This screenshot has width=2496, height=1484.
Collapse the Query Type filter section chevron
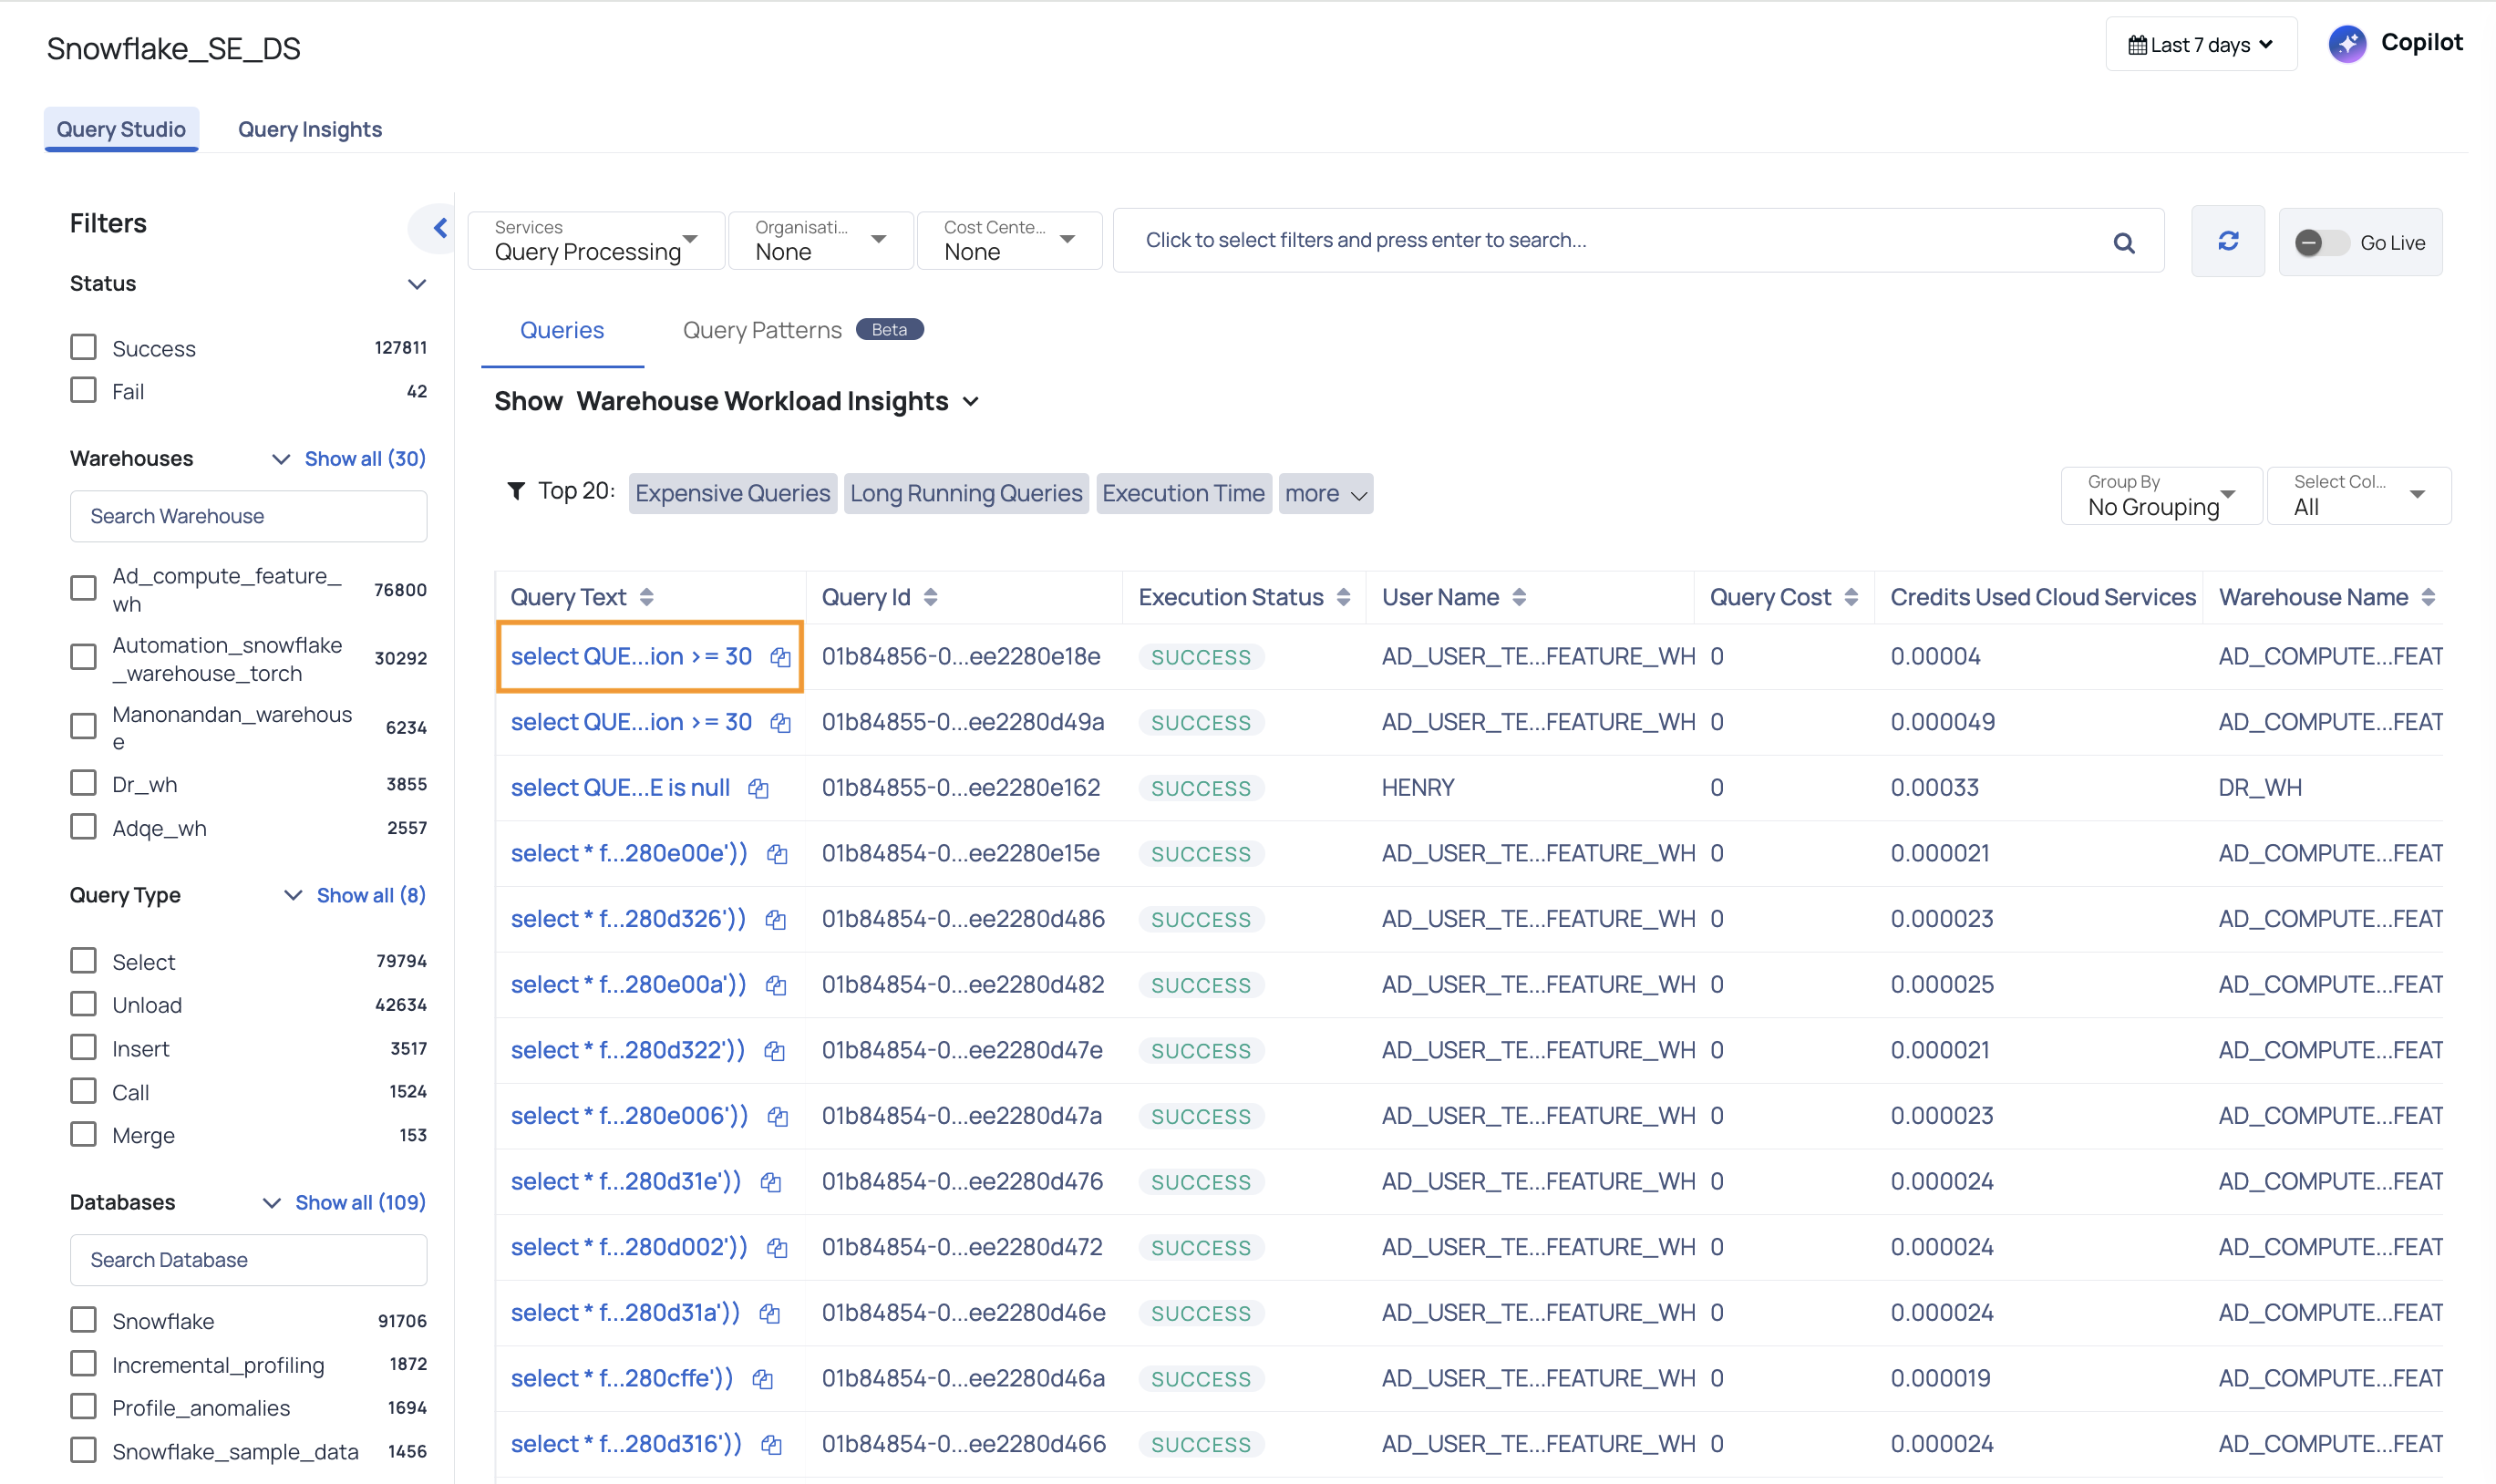pyautogui.click(x=293, y=896)
